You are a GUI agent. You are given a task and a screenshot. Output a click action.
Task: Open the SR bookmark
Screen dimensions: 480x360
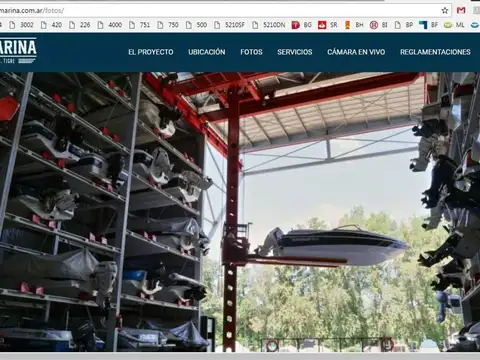tap(328, 25)
